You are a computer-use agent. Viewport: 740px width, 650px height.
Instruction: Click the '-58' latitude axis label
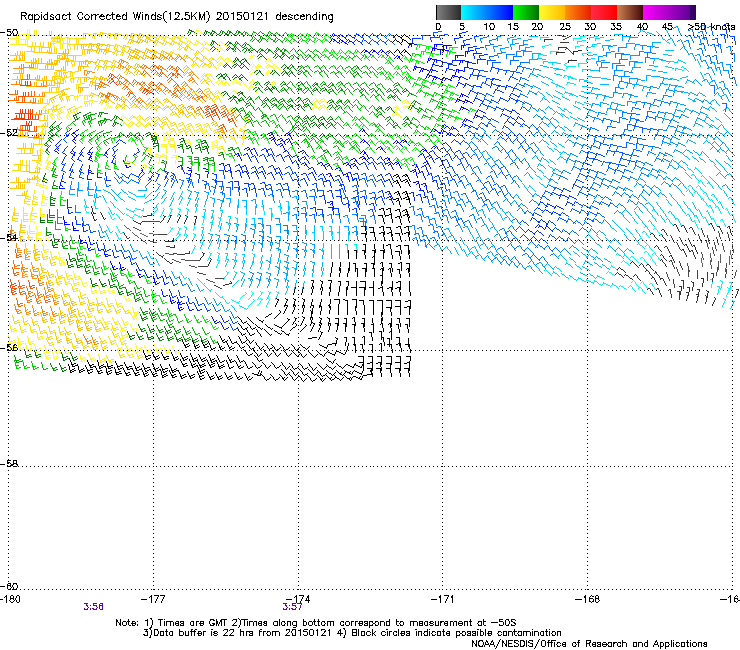(9, 464)
